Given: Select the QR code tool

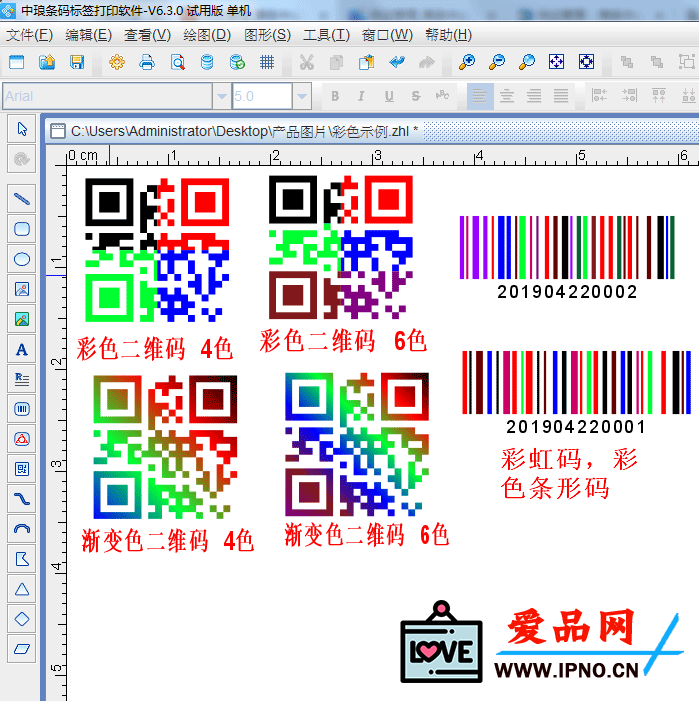Looking at the screenshot, I should tap(21, 469).
